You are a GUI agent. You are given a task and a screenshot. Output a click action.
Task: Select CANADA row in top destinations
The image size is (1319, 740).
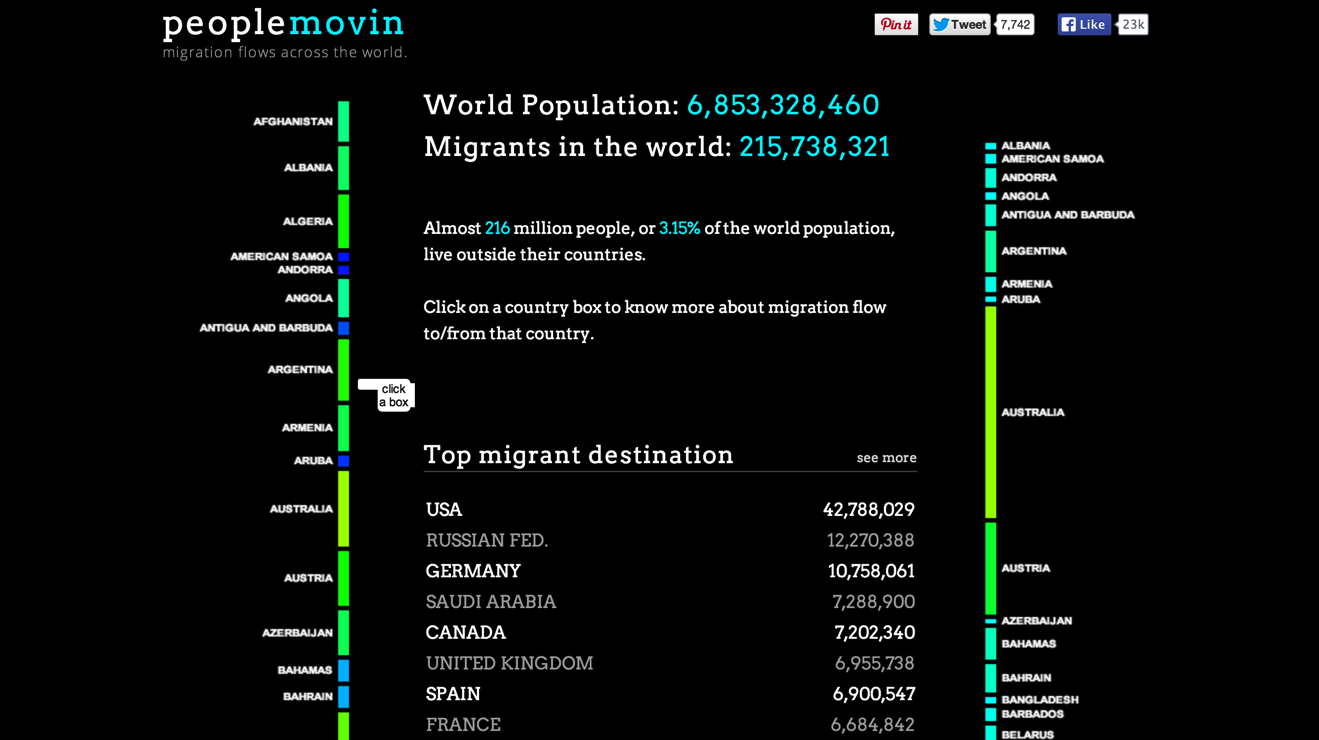click(670, 633)
